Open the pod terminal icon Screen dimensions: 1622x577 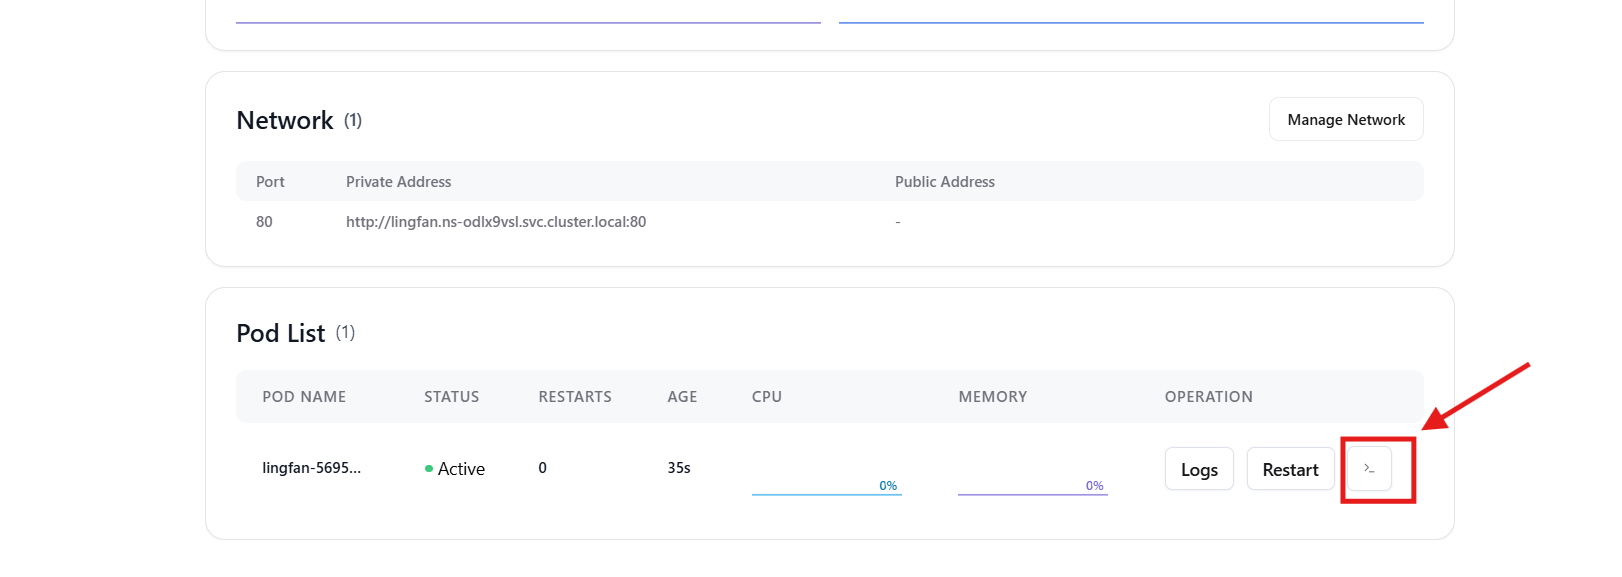point(1369,468)
